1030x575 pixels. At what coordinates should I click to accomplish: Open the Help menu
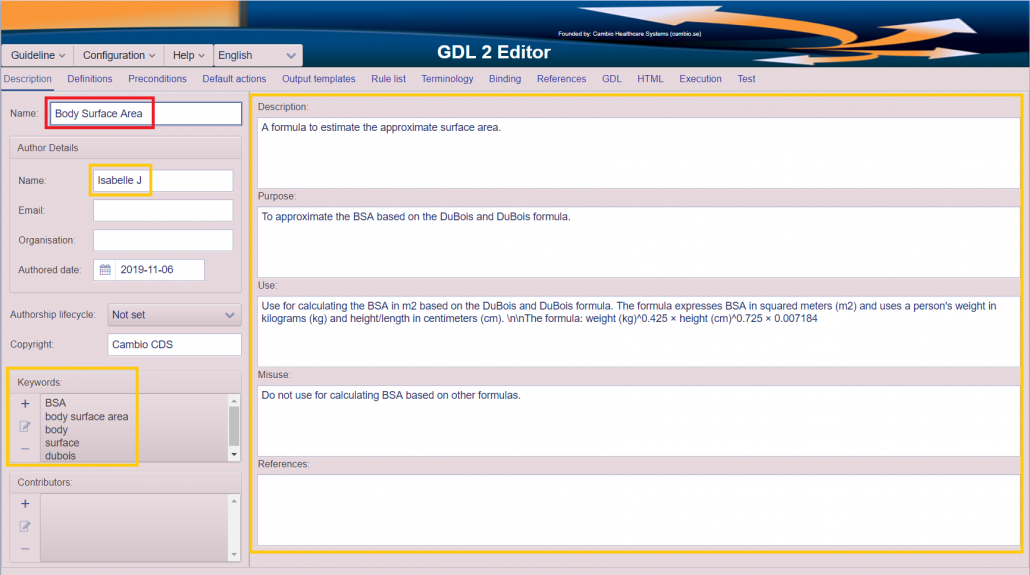(189, 55)
